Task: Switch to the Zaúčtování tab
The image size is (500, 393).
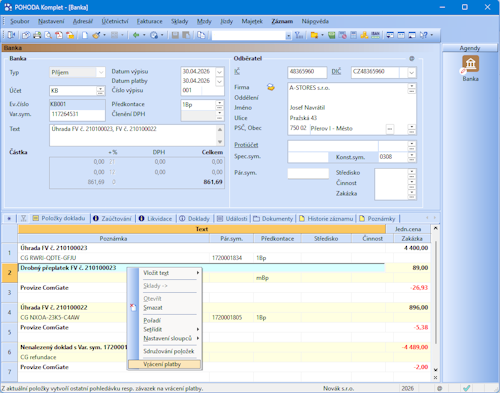Action: tap(113, 219)
